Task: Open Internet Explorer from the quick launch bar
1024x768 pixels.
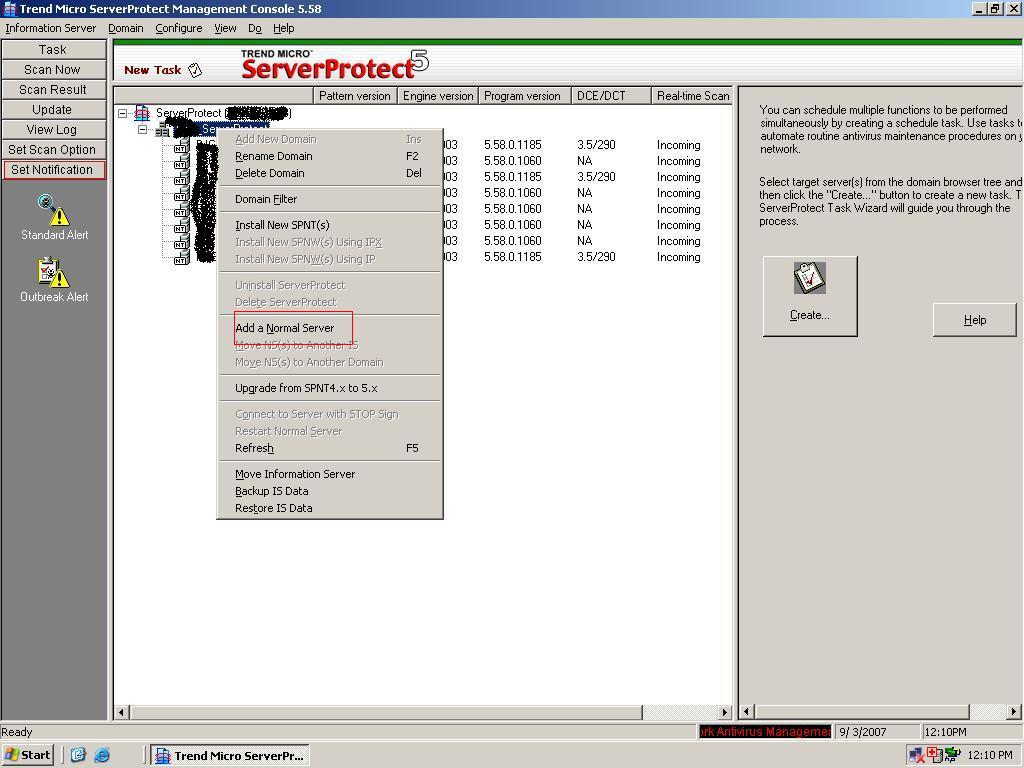Action: coord(103,755)
